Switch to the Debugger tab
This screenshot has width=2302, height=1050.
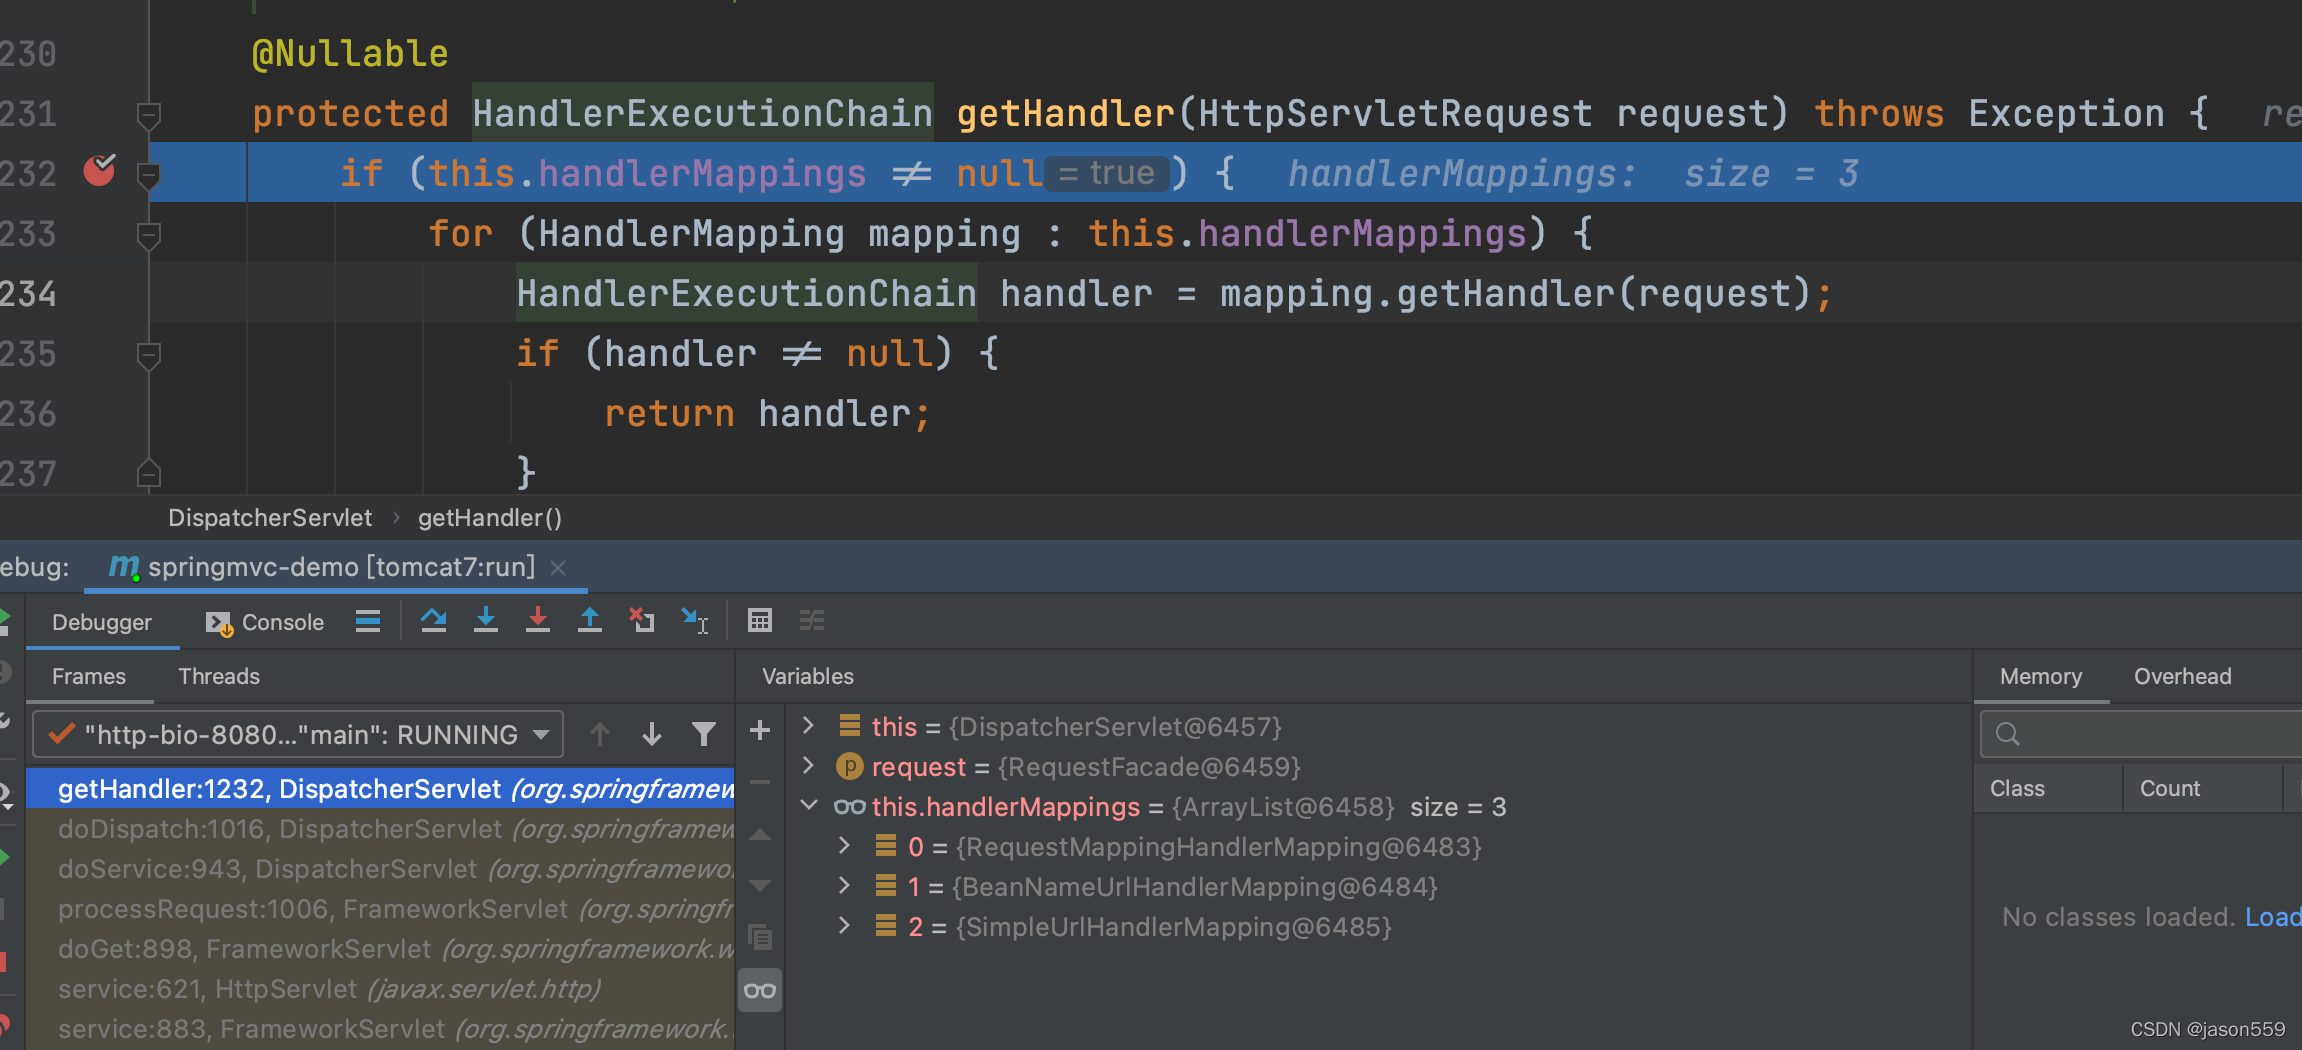click(x=102, y=622)
